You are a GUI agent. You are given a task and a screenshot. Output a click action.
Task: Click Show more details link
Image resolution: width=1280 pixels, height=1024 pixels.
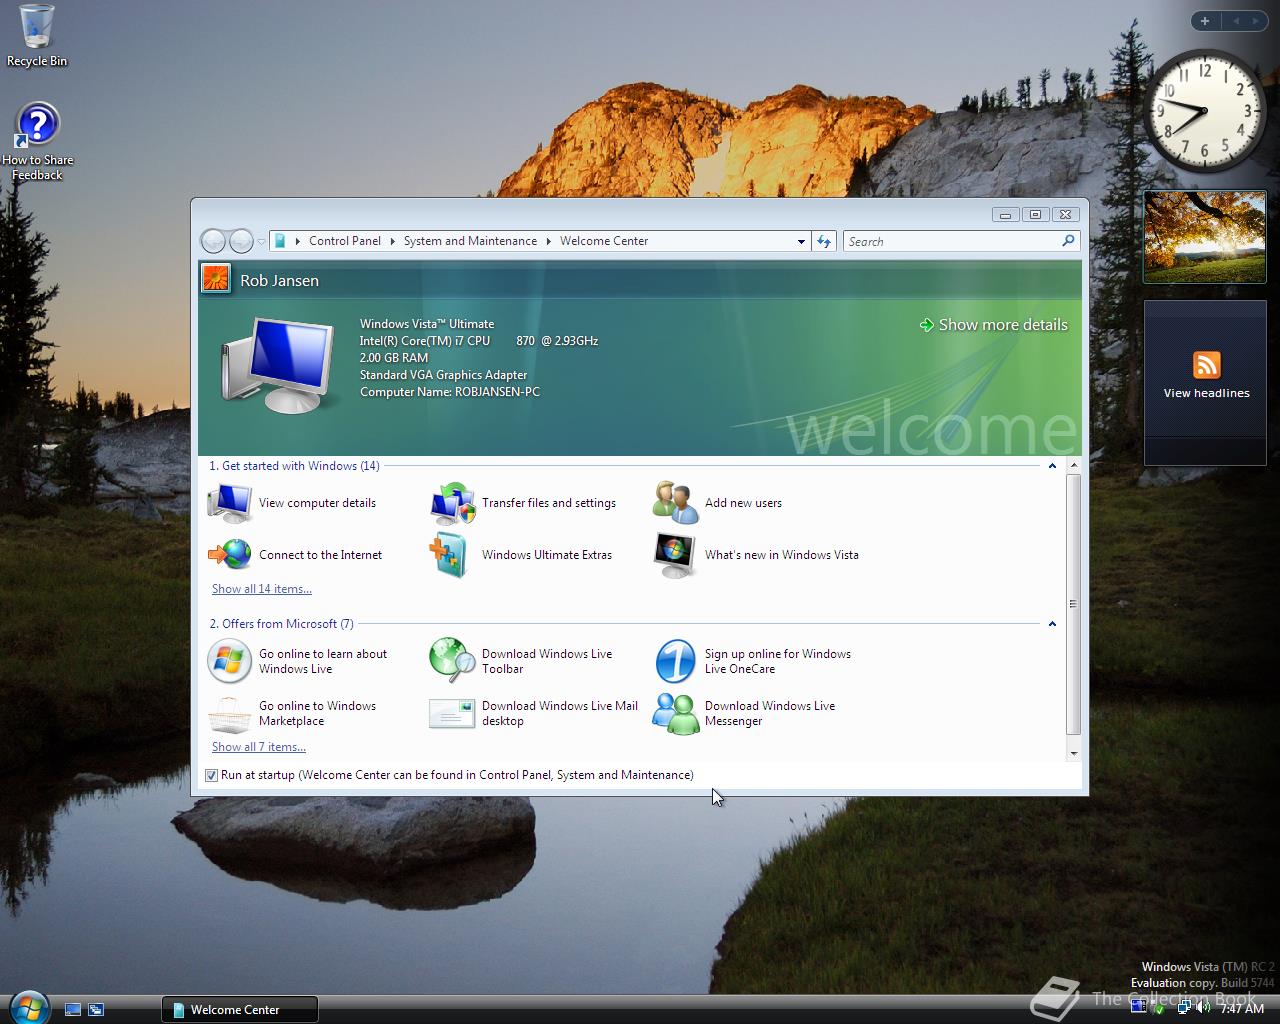point(994,325)
